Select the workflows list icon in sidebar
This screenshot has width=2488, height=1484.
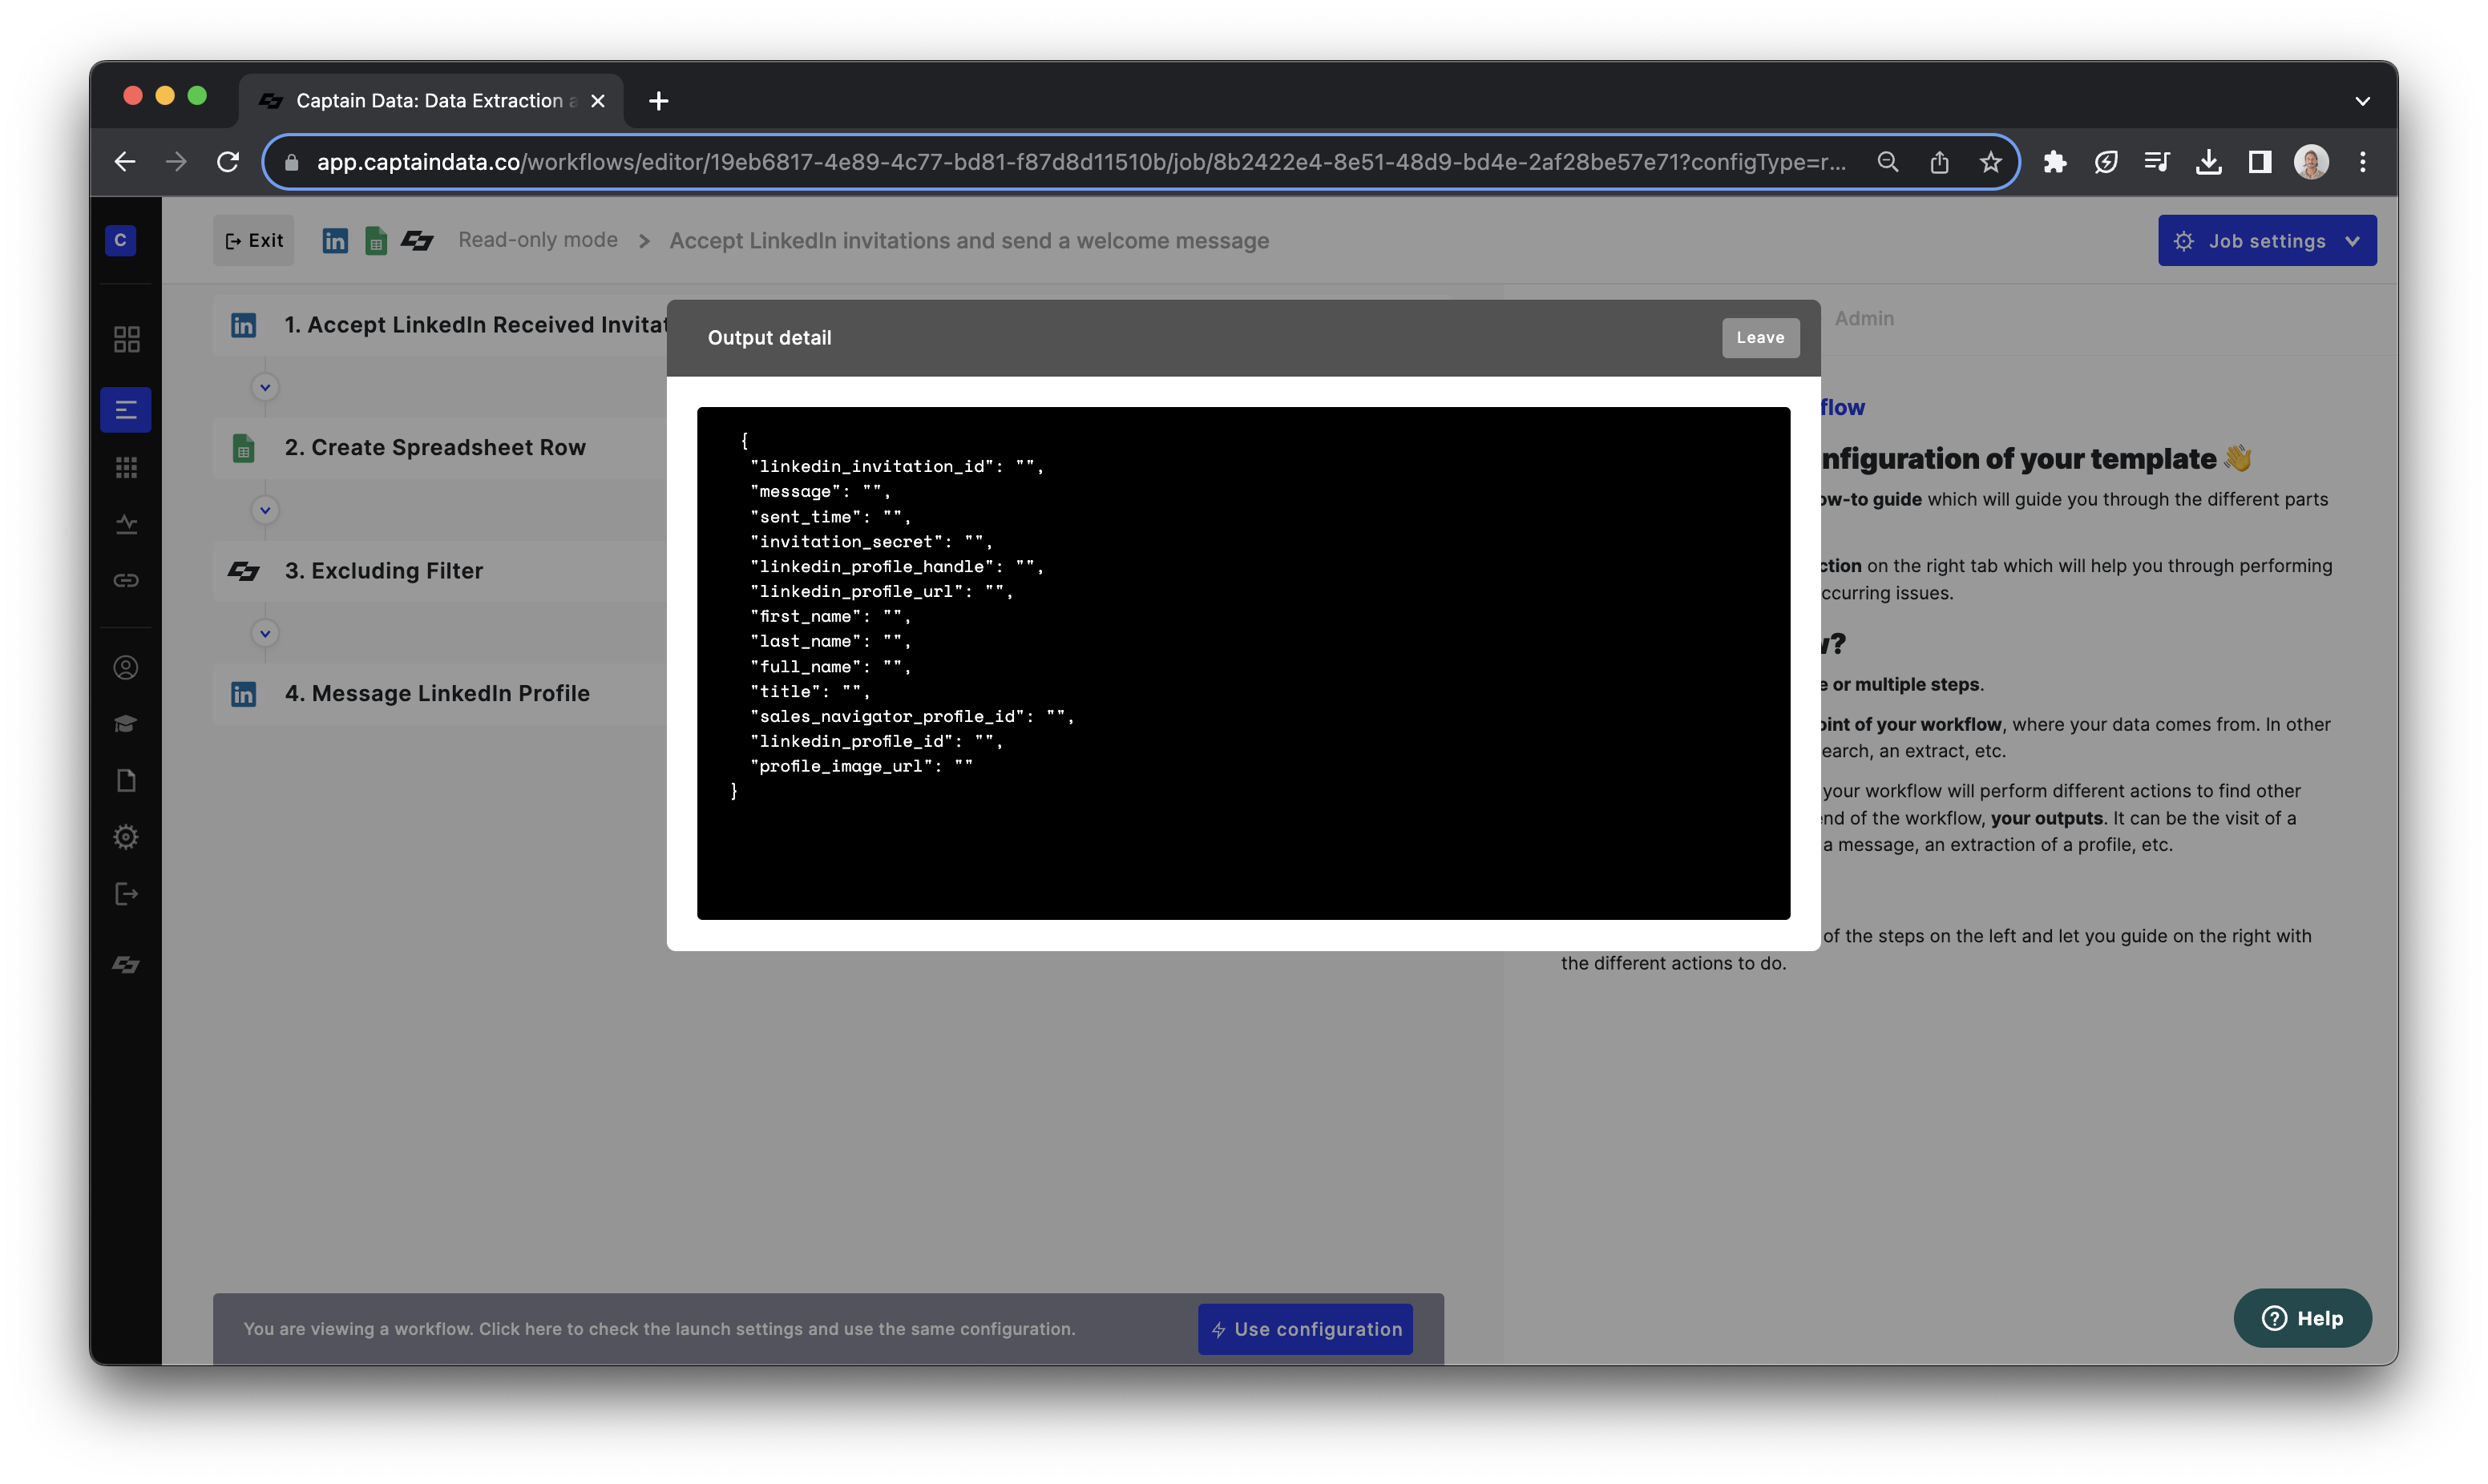[126, 410]
